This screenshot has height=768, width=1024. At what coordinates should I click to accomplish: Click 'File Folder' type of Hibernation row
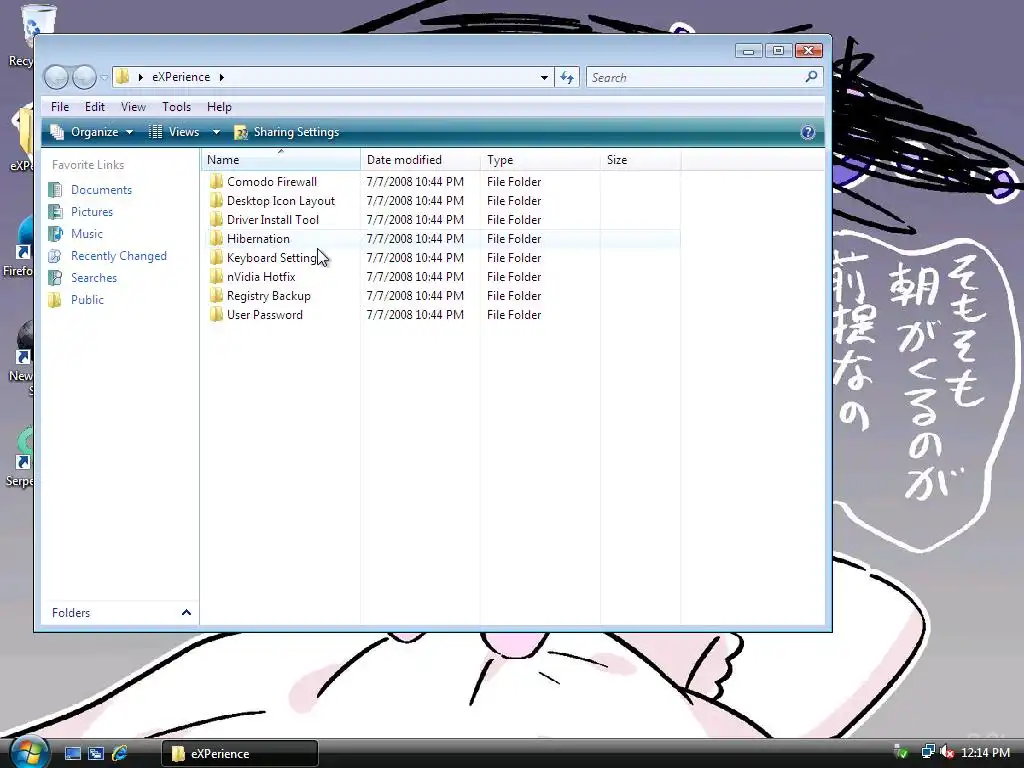pos(514,239)
